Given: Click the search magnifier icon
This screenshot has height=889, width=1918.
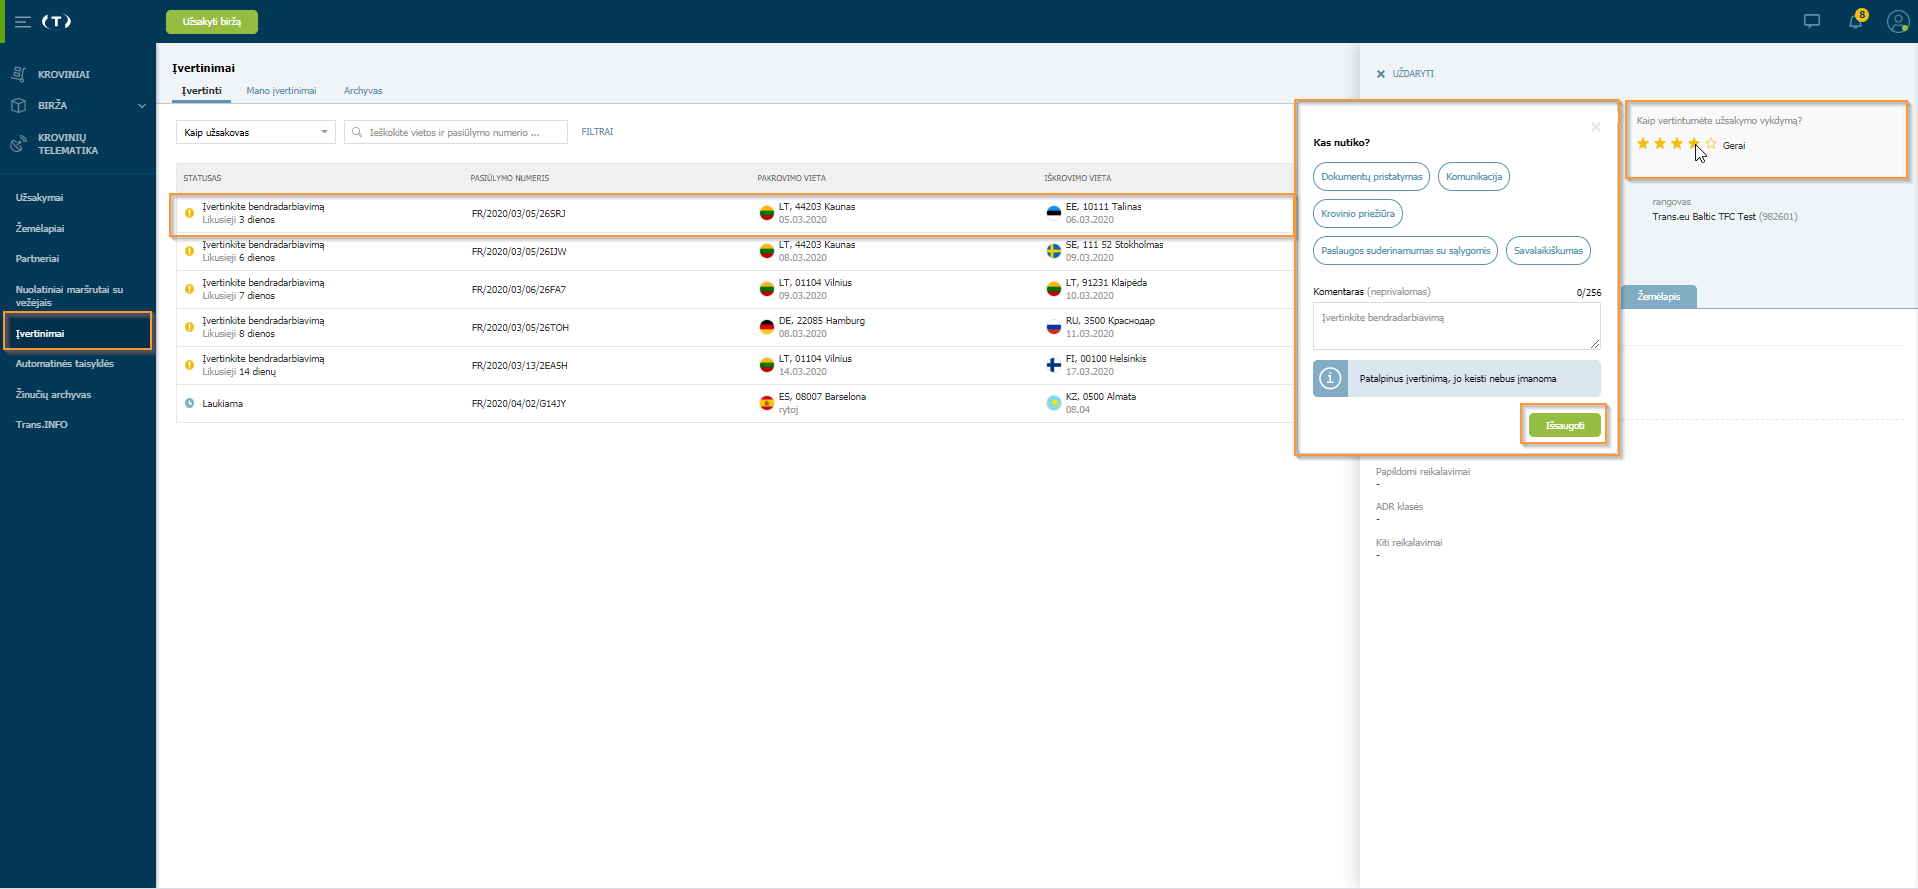Looking at the screenshot, I should [357, 132].
